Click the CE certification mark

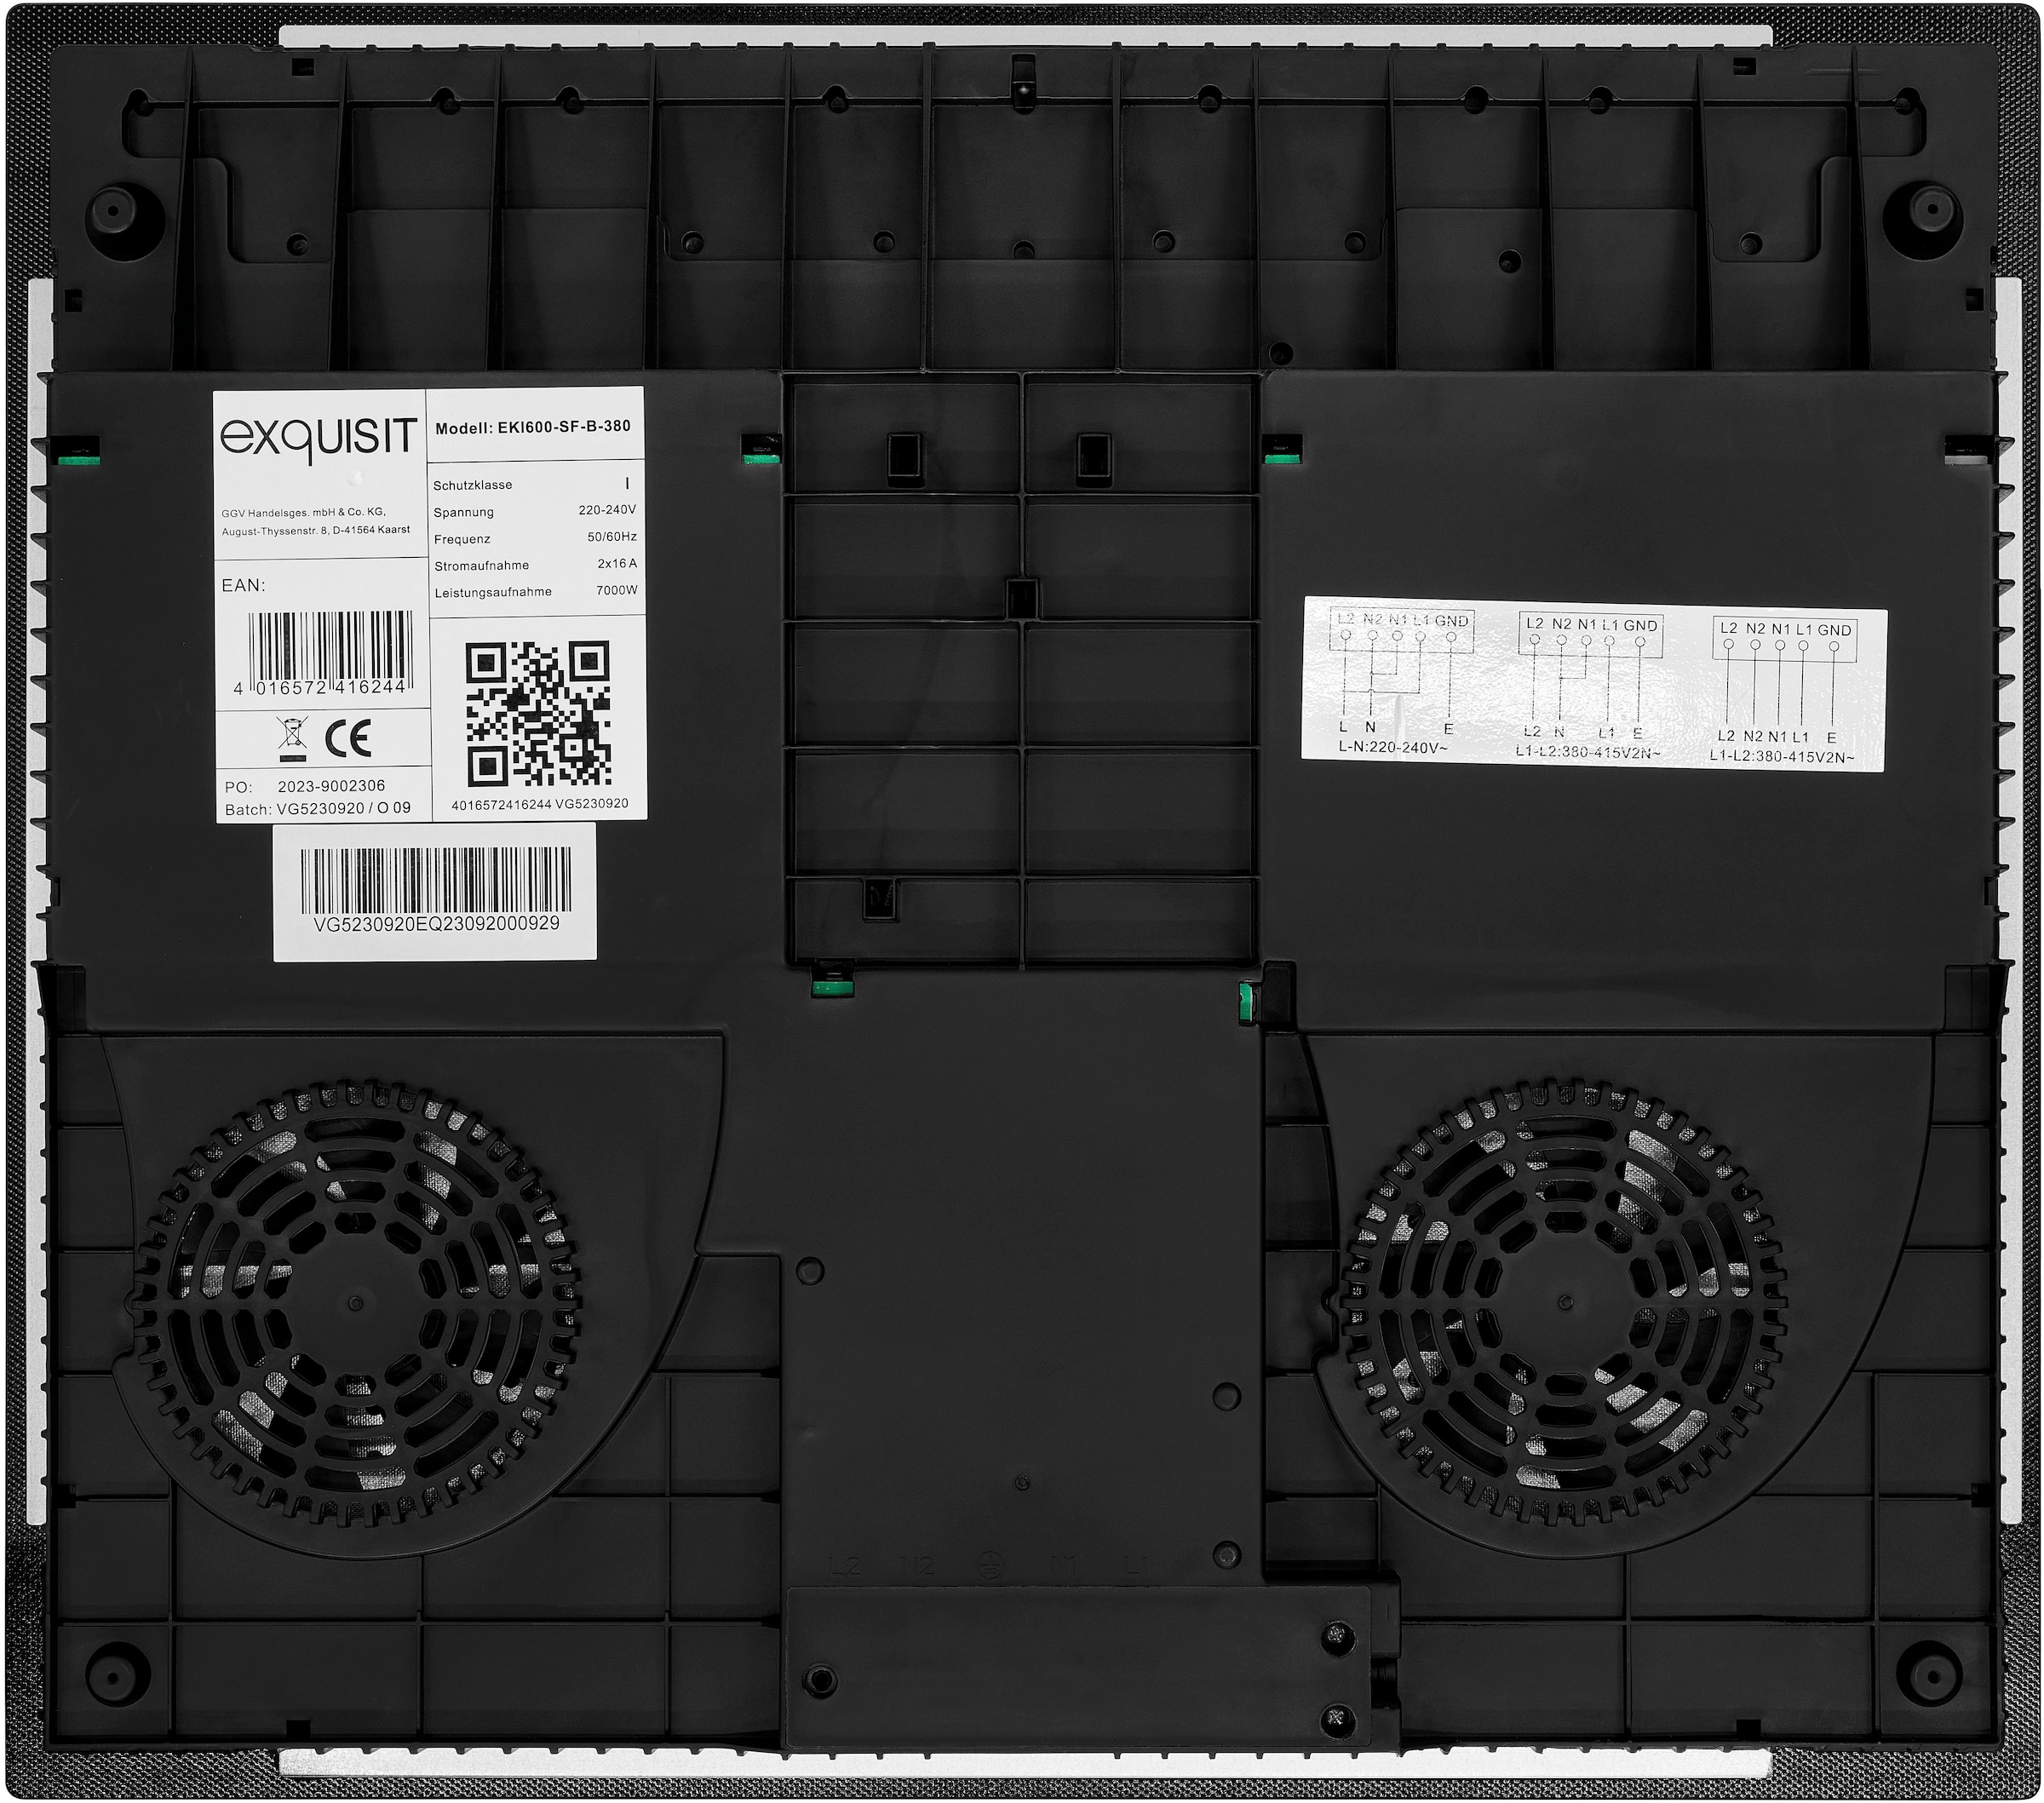pyautogui.click(x=348, y=738)
